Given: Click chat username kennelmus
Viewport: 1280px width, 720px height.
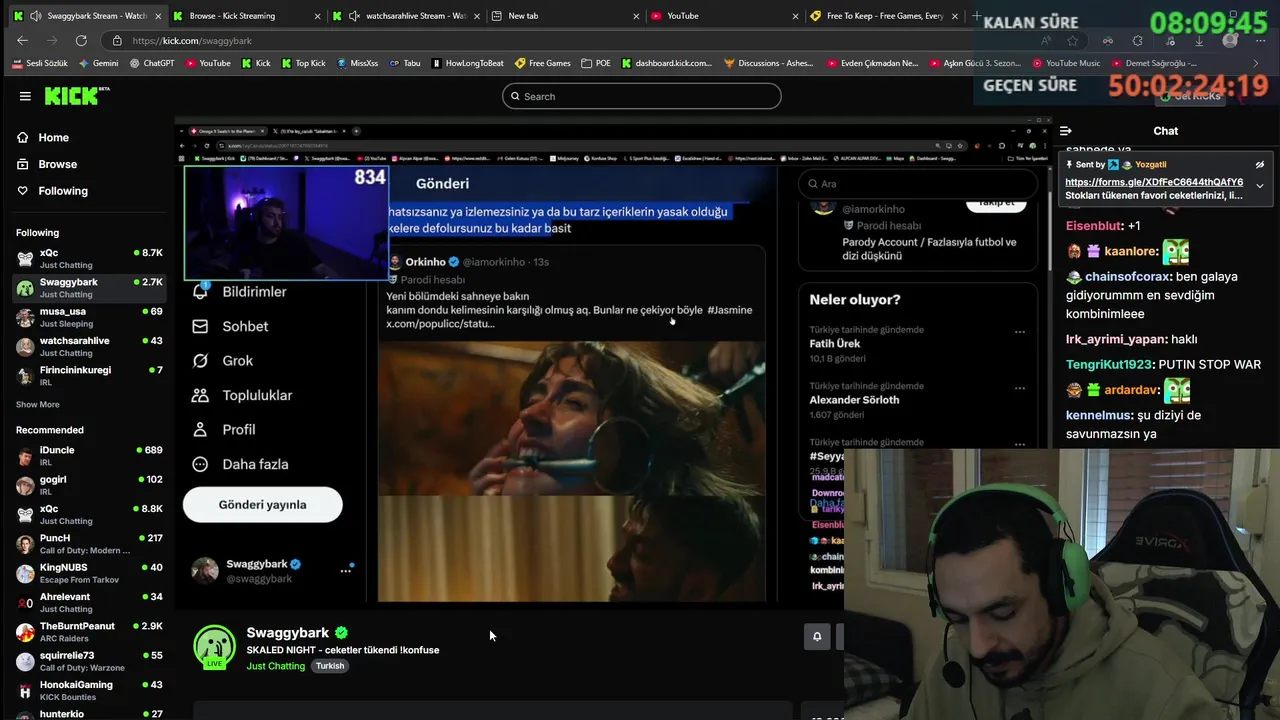Looking at the screenshot, I should coord(1099,415).
